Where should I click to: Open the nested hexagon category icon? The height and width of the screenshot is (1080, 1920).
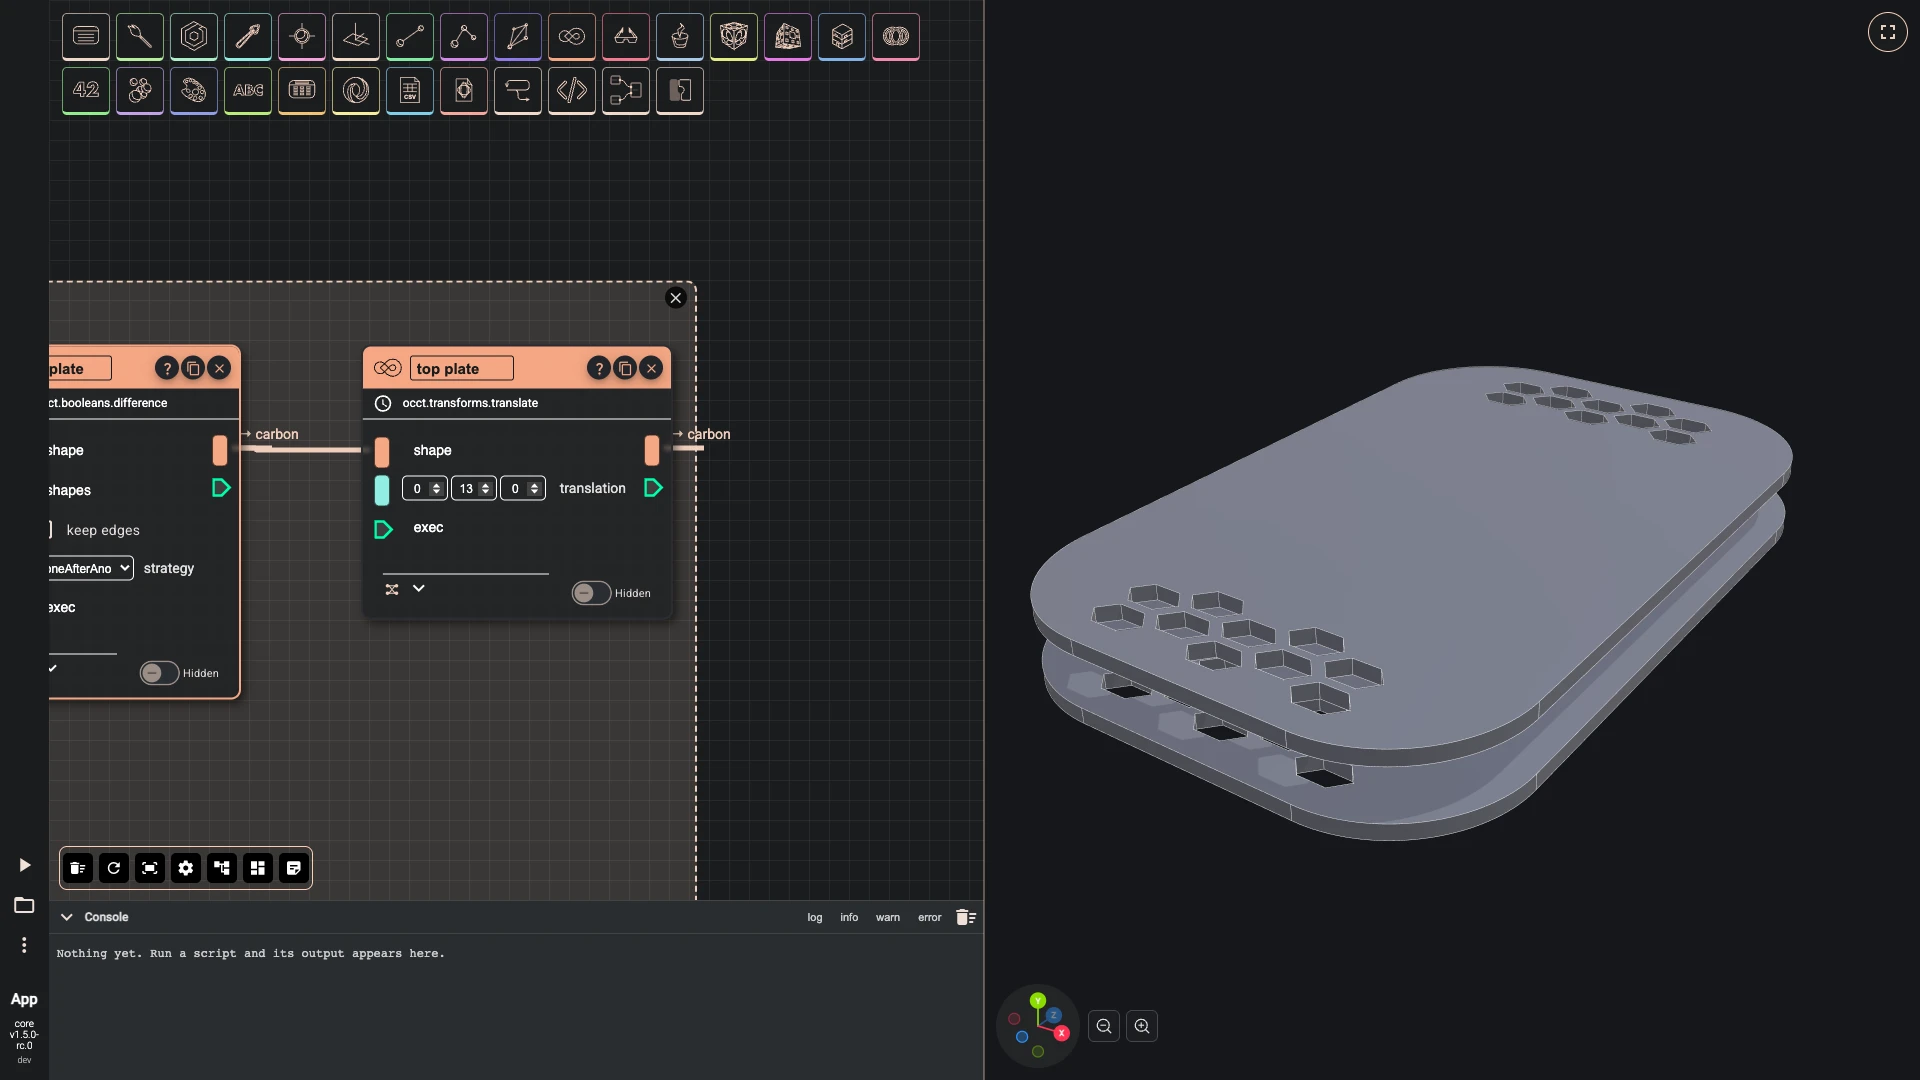pyautogui.click(x=194, y=36)
